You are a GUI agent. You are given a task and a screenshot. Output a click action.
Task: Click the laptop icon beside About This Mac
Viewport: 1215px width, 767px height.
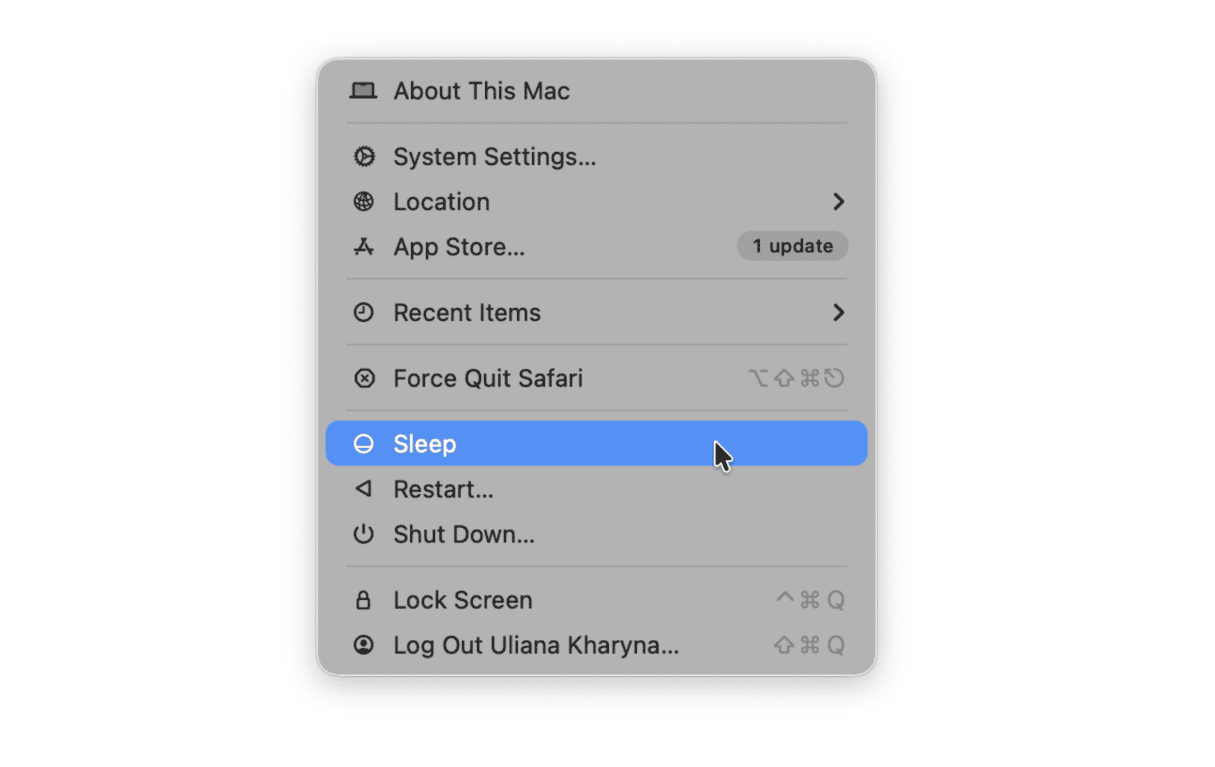tap(364, 91)
